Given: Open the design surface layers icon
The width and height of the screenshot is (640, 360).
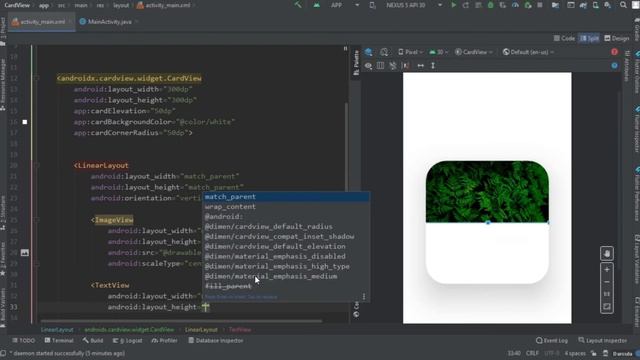Looking at the screenshot, I should tap(369, 52).
